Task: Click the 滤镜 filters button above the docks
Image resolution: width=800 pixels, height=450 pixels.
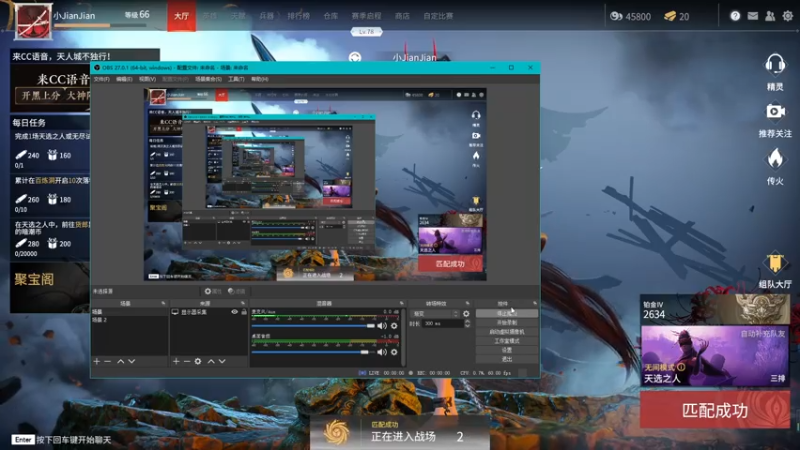Action: (x=236, y=291)
